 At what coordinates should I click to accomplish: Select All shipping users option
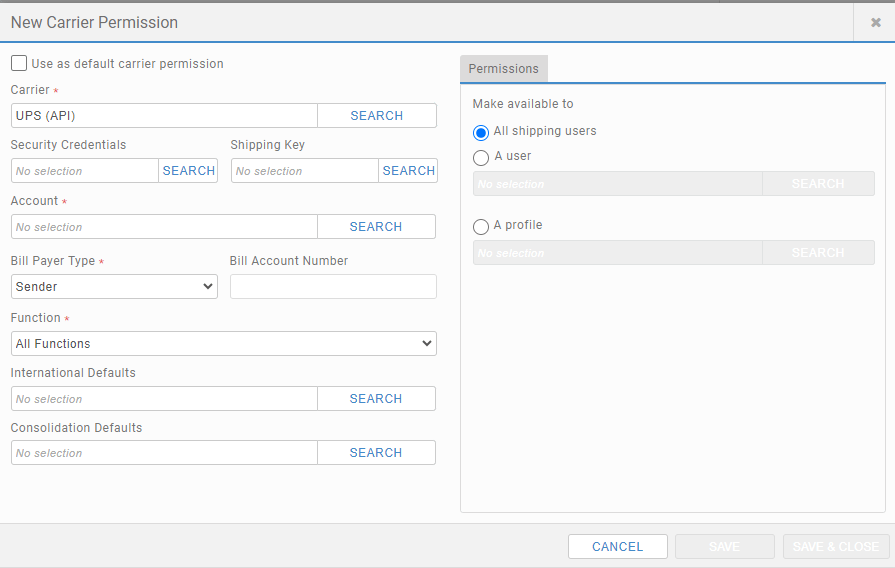pyautogui.click(x=481, y=132)
